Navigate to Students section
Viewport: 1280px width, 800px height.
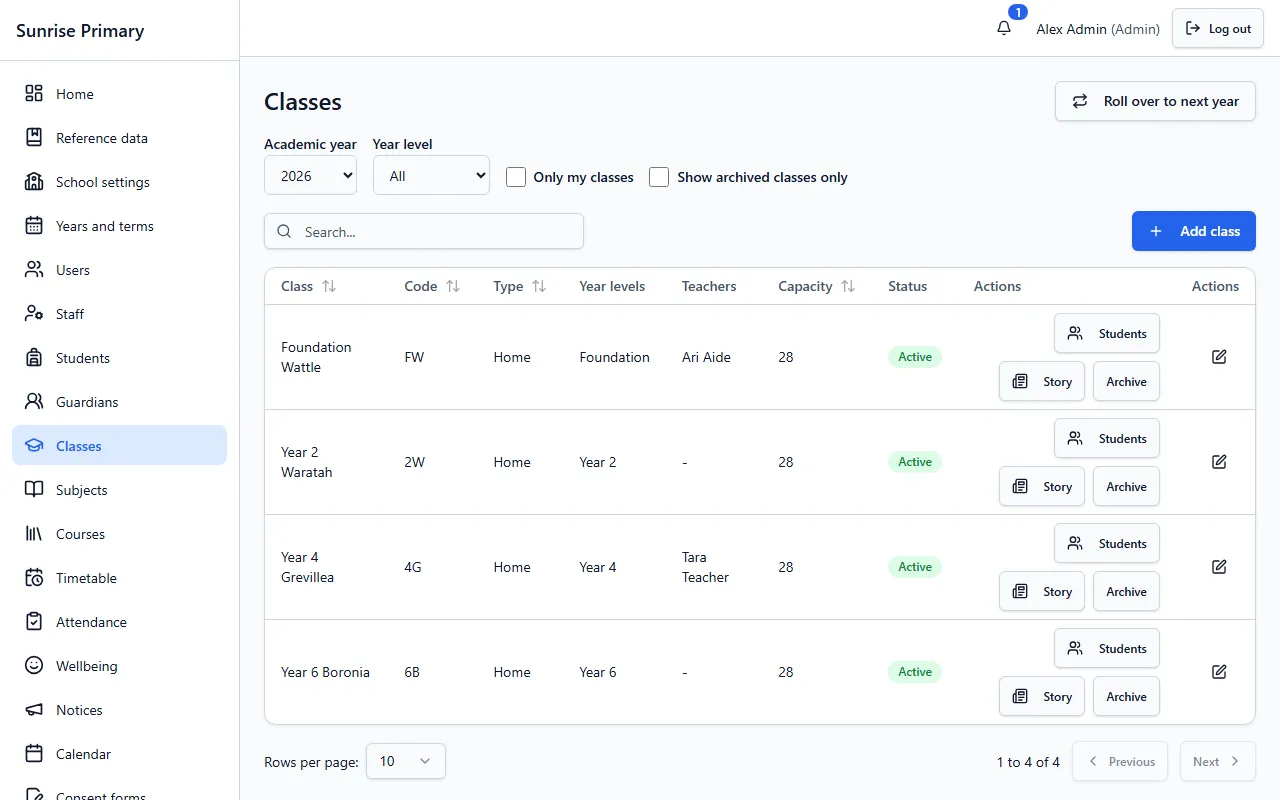pos(120,358)
